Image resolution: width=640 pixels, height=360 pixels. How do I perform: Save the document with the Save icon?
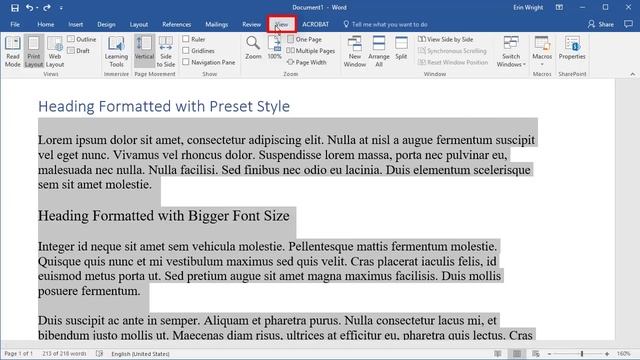coord(15,8)
